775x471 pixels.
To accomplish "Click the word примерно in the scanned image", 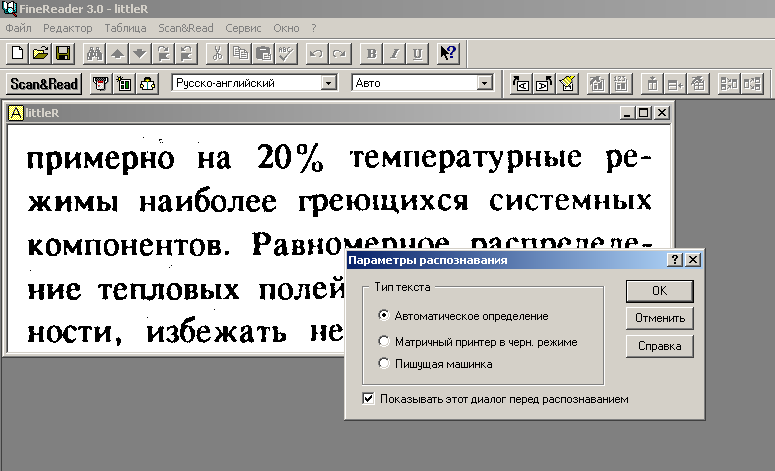I will pos(101,159).
